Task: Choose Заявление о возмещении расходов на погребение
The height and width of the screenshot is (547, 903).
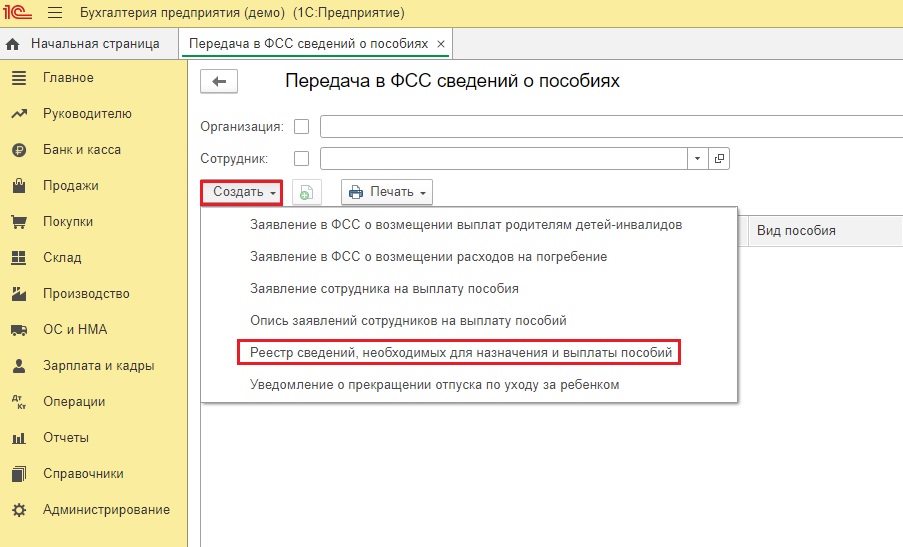Action: click(x=428, y=257)
